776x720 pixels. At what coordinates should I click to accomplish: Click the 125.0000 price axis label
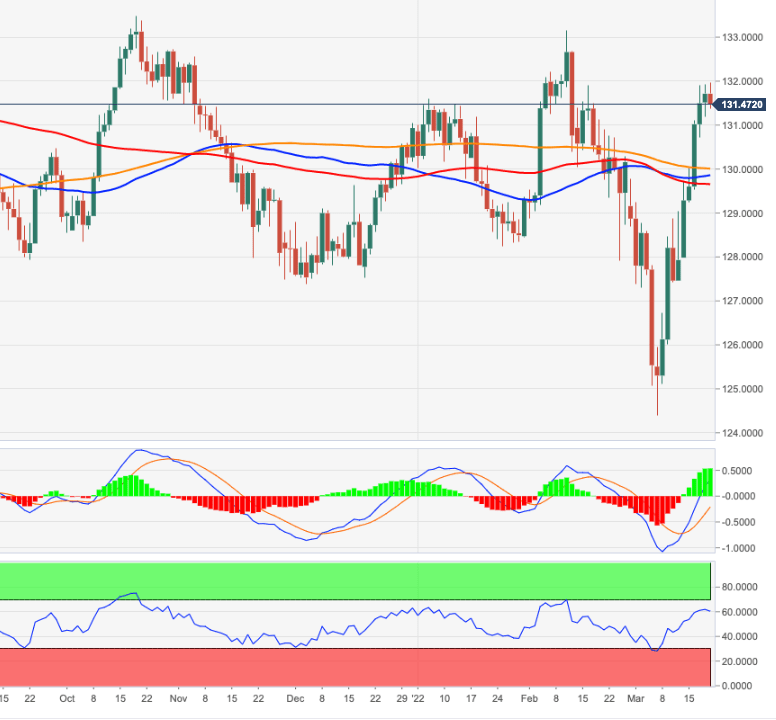pyautogui.click(x=742, y=389)
